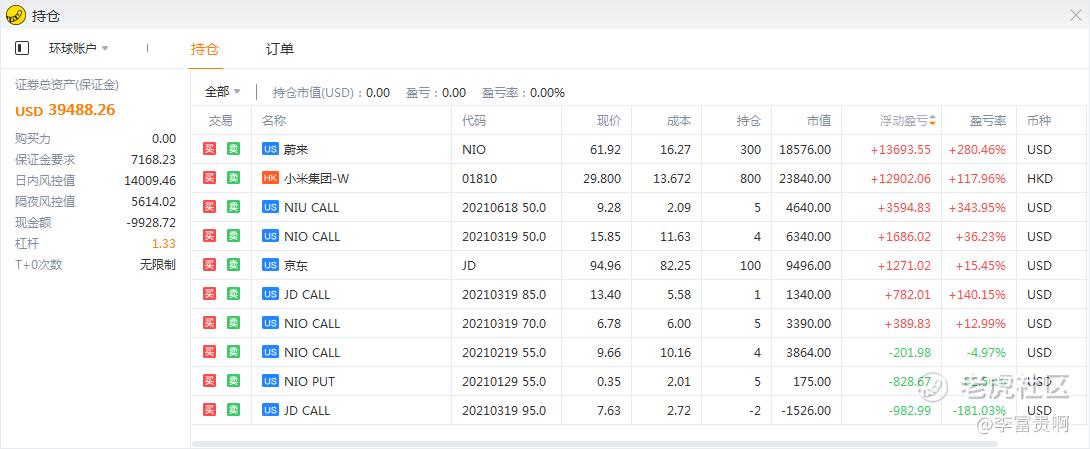
Task: Click sell icon for NIO CALL 20210219 55.0
Action: [234, 352]
